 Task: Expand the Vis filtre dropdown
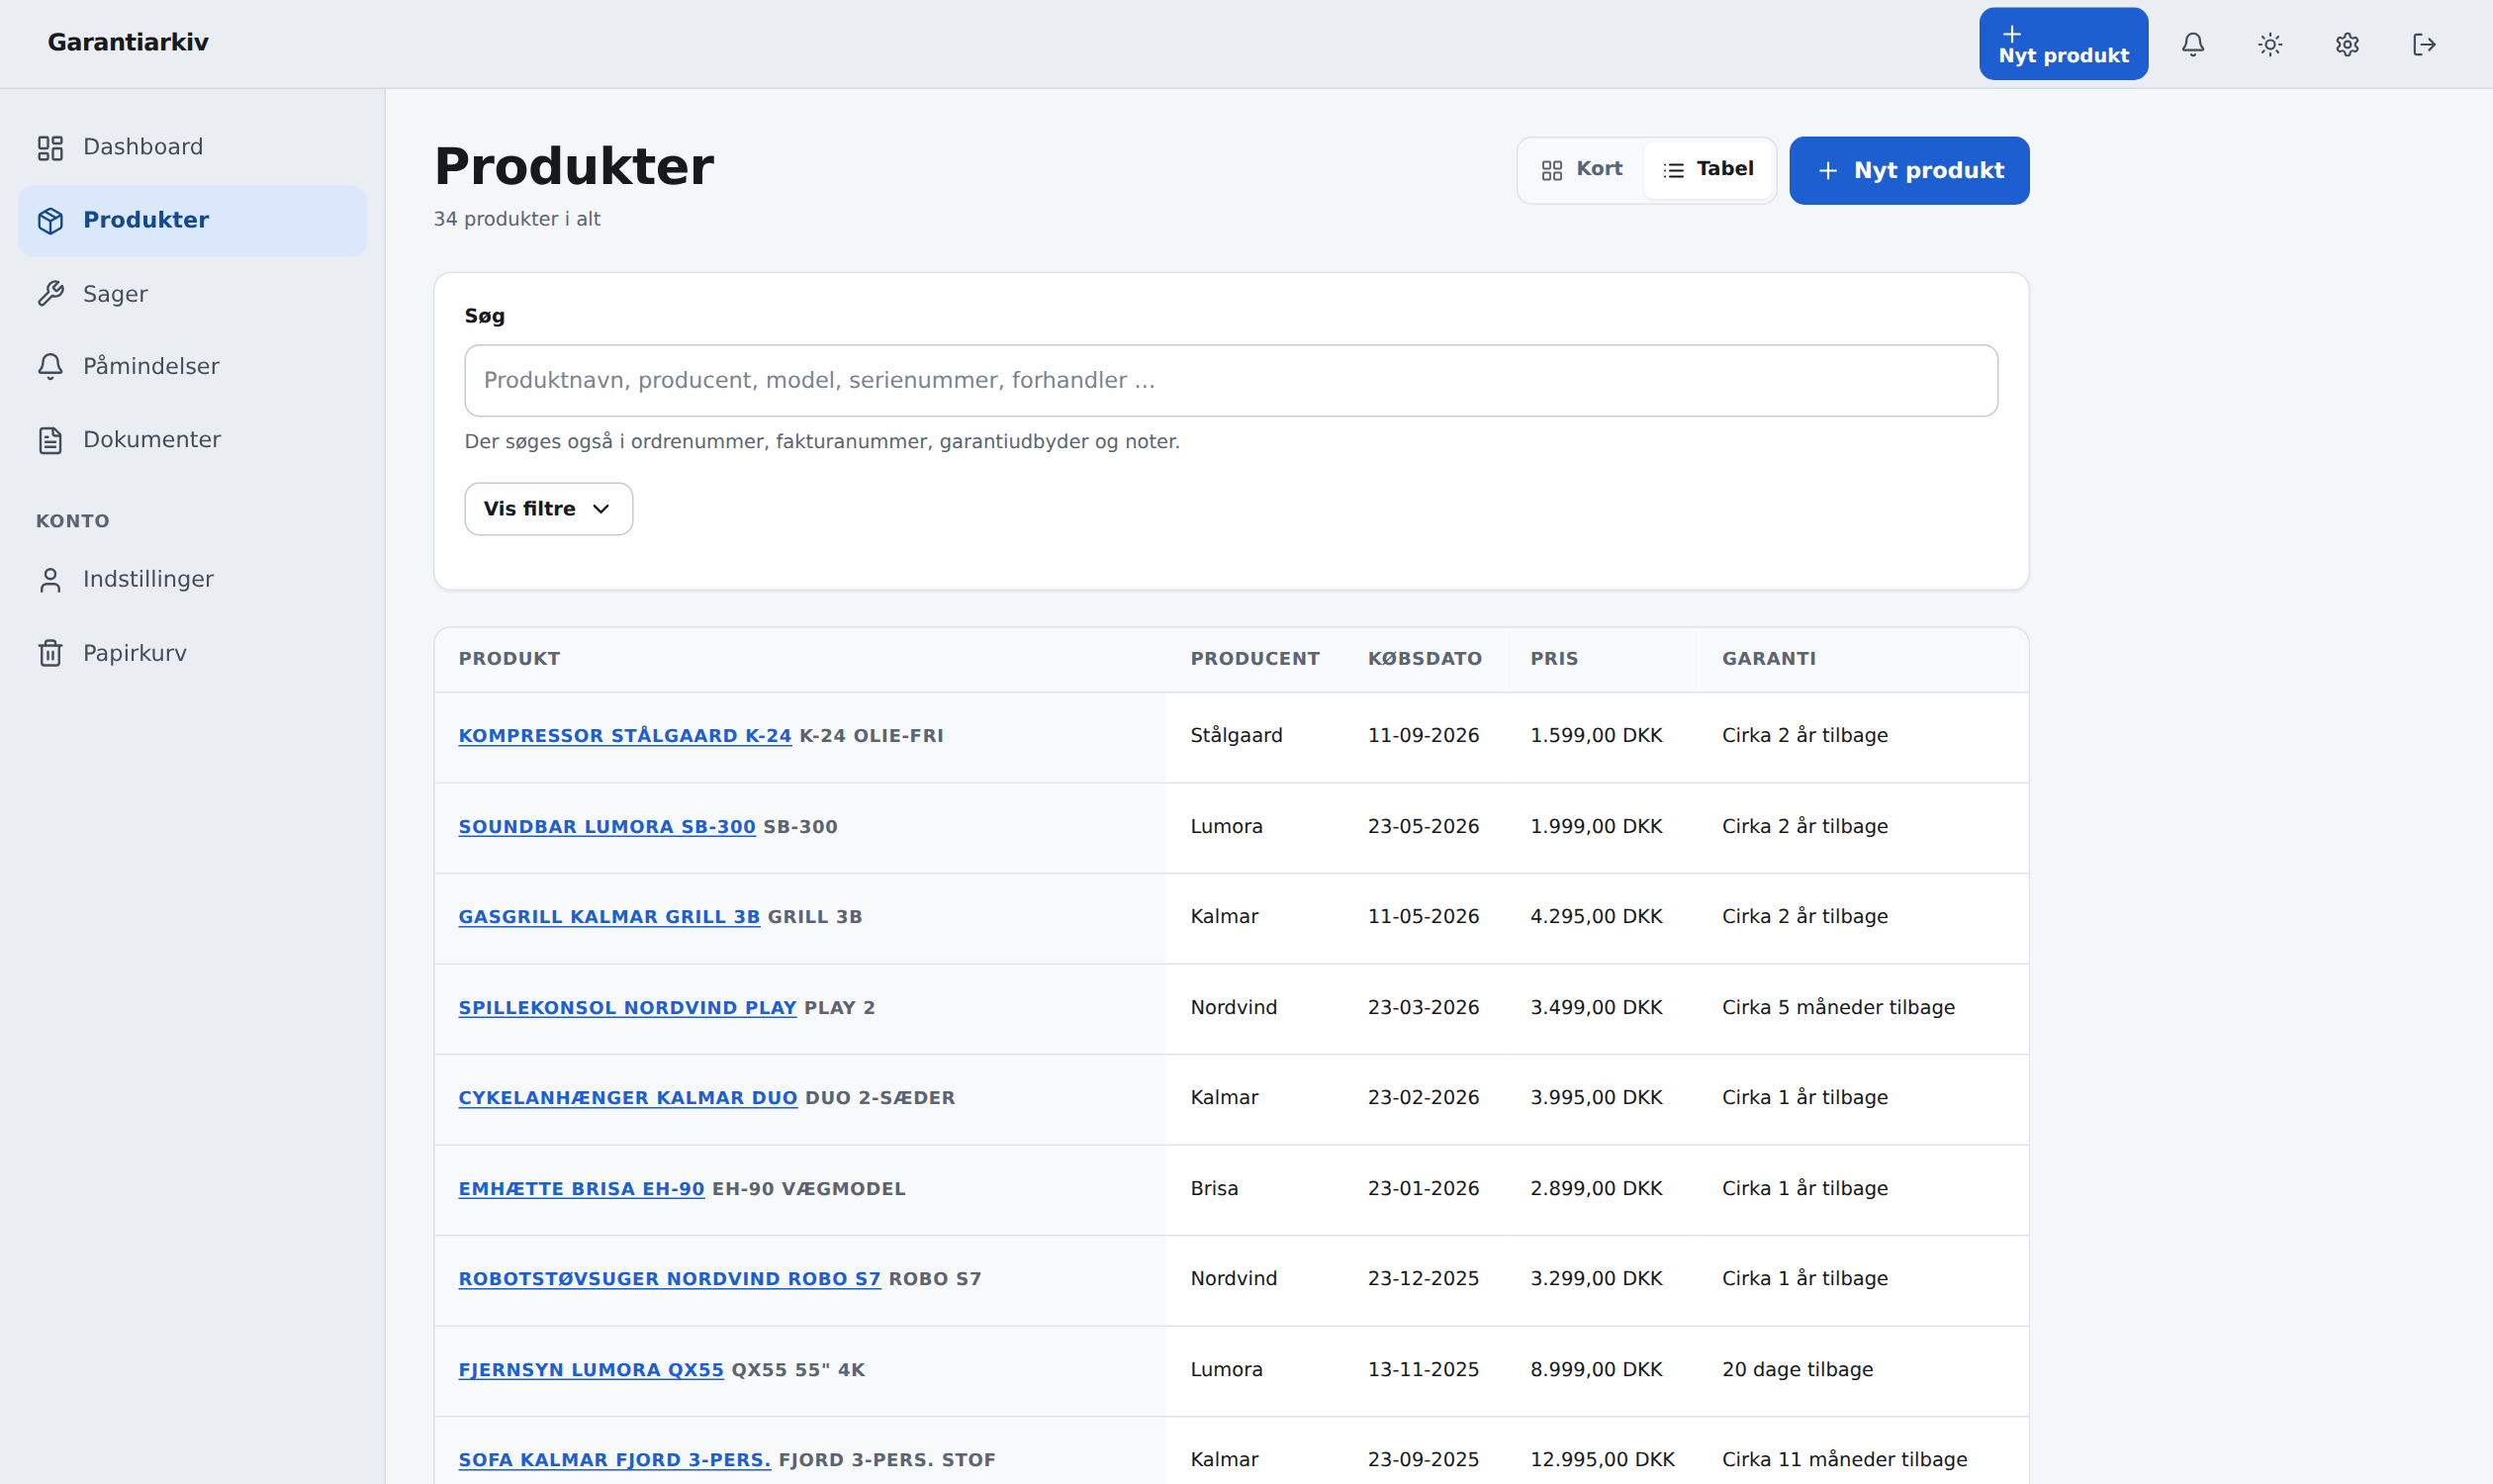[x=548, y=509]
